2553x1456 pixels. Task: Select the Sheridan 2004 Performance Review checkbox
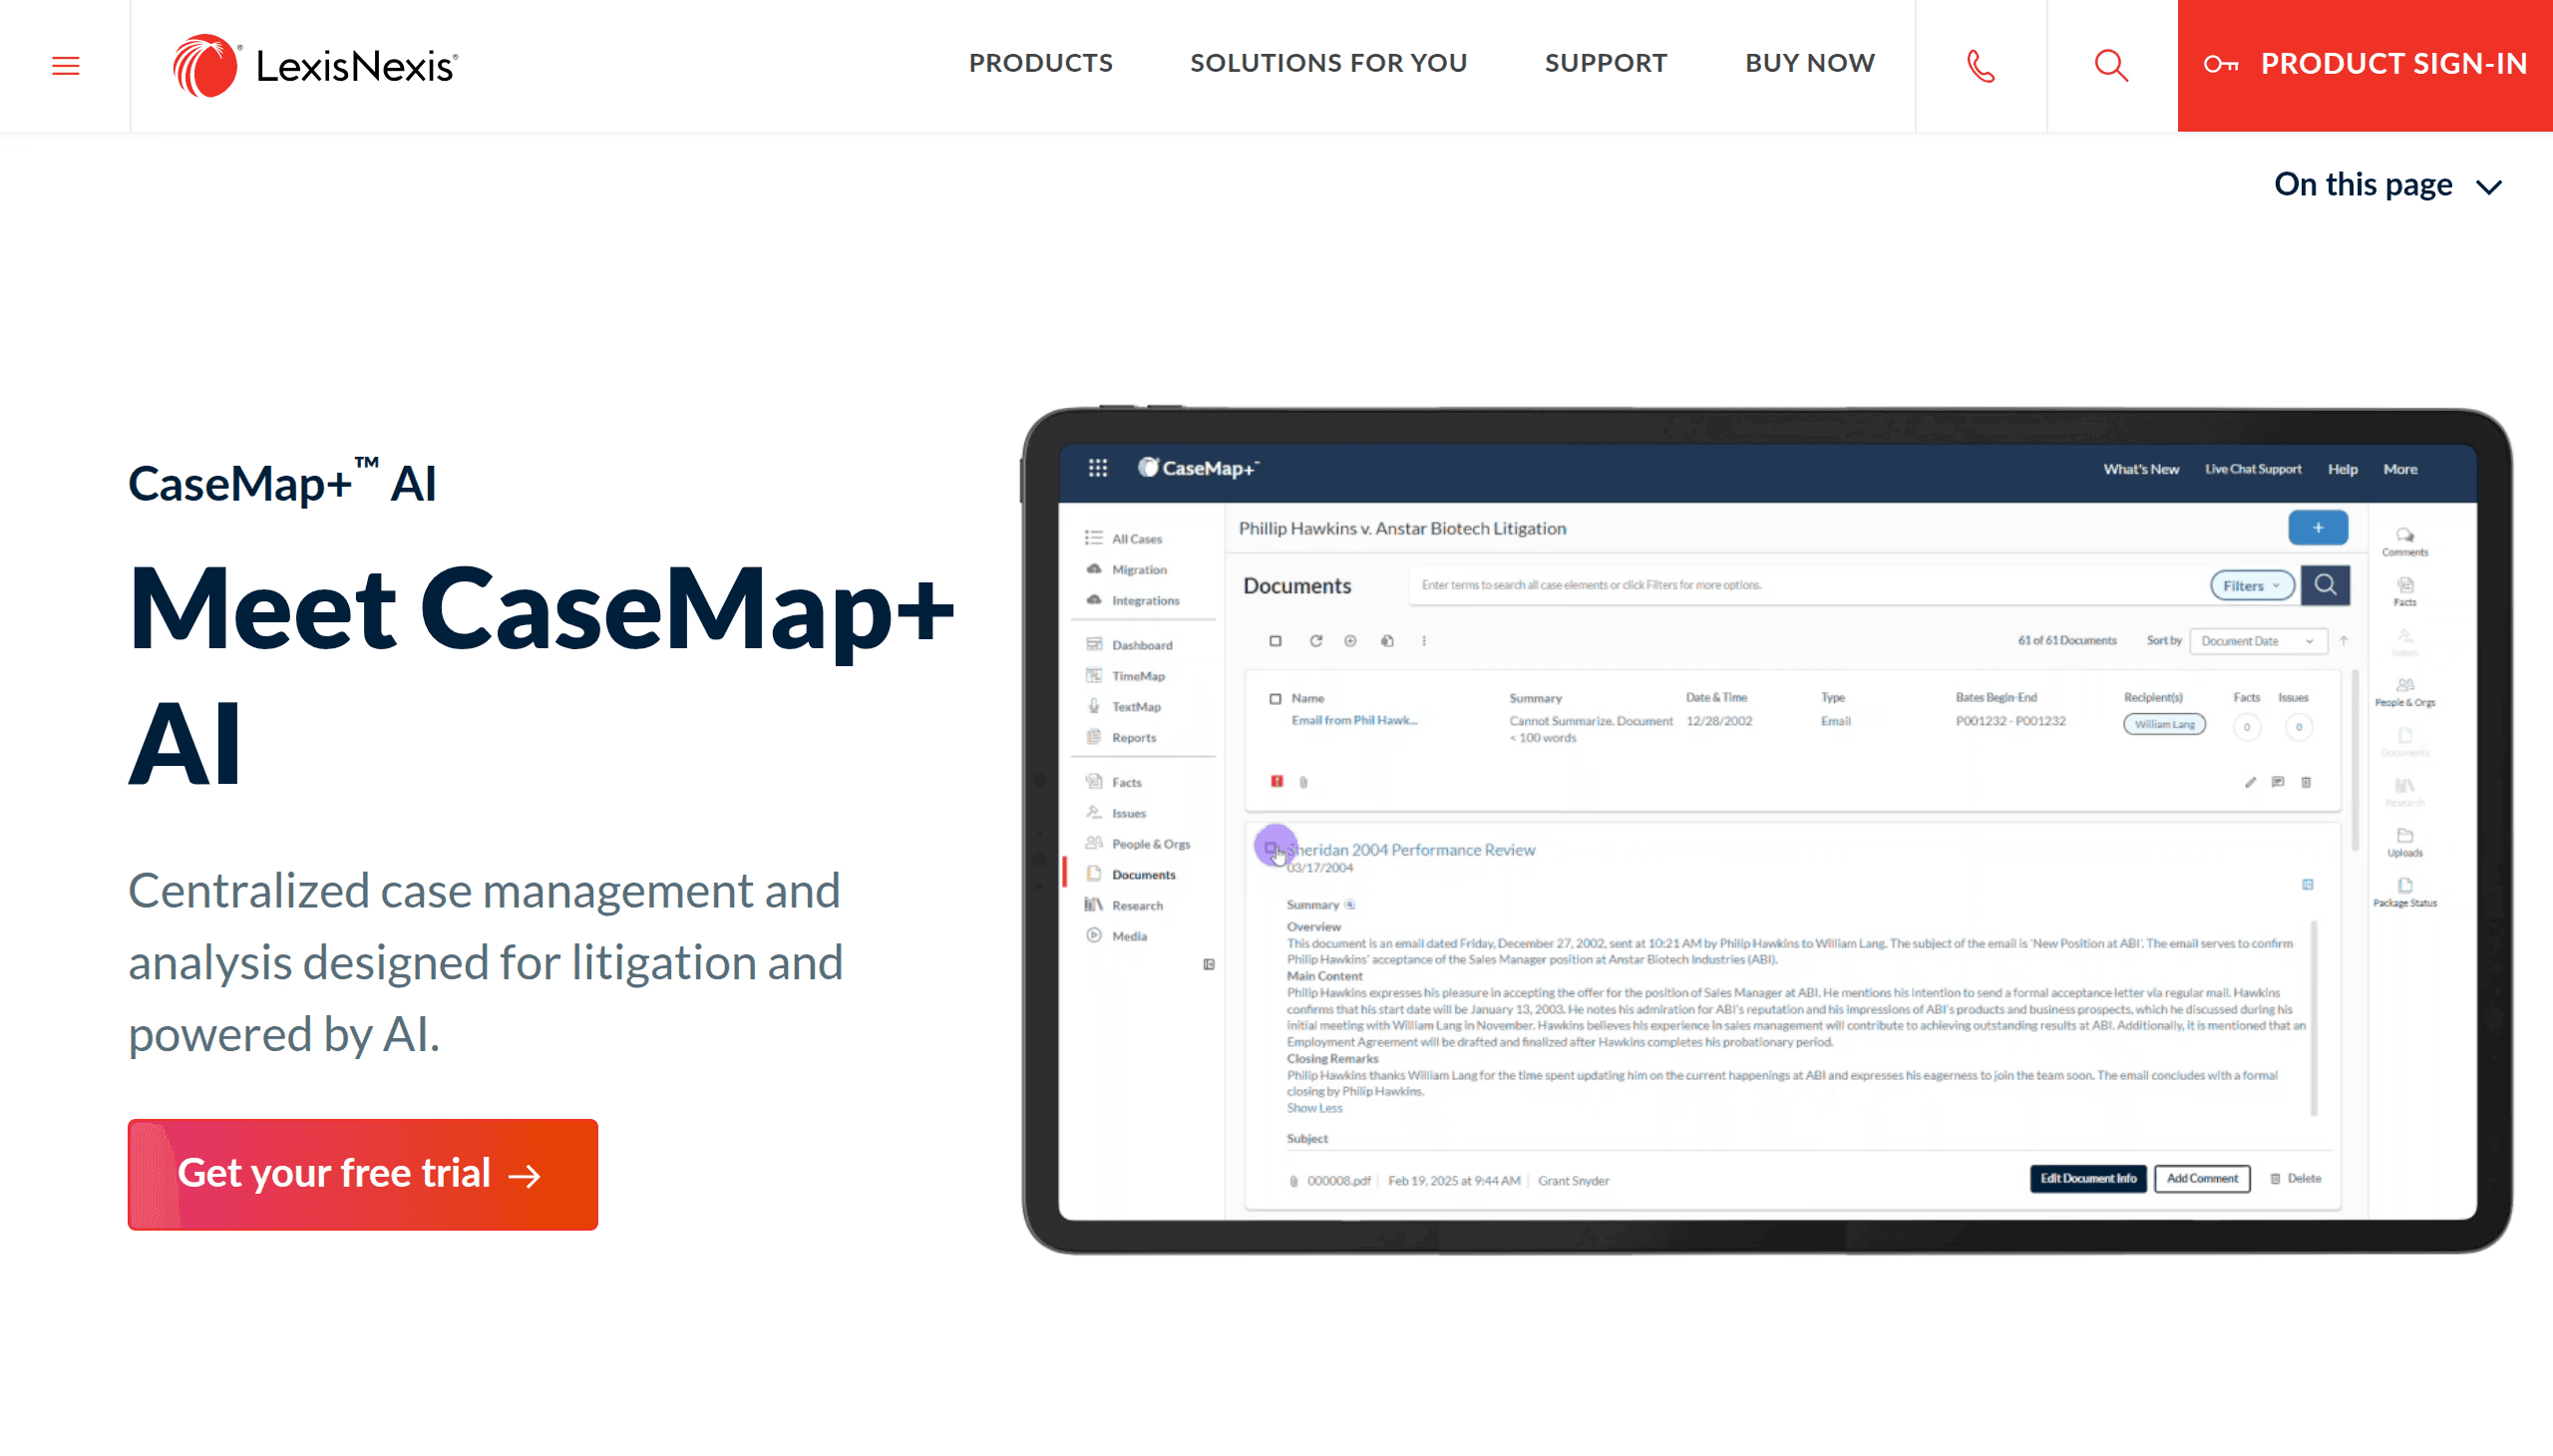1271,848
